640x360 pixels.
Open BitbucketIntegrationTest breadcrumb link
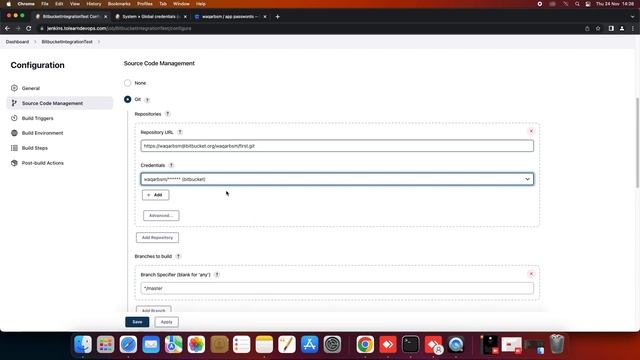pyautogui.click(x=67, y=42)
